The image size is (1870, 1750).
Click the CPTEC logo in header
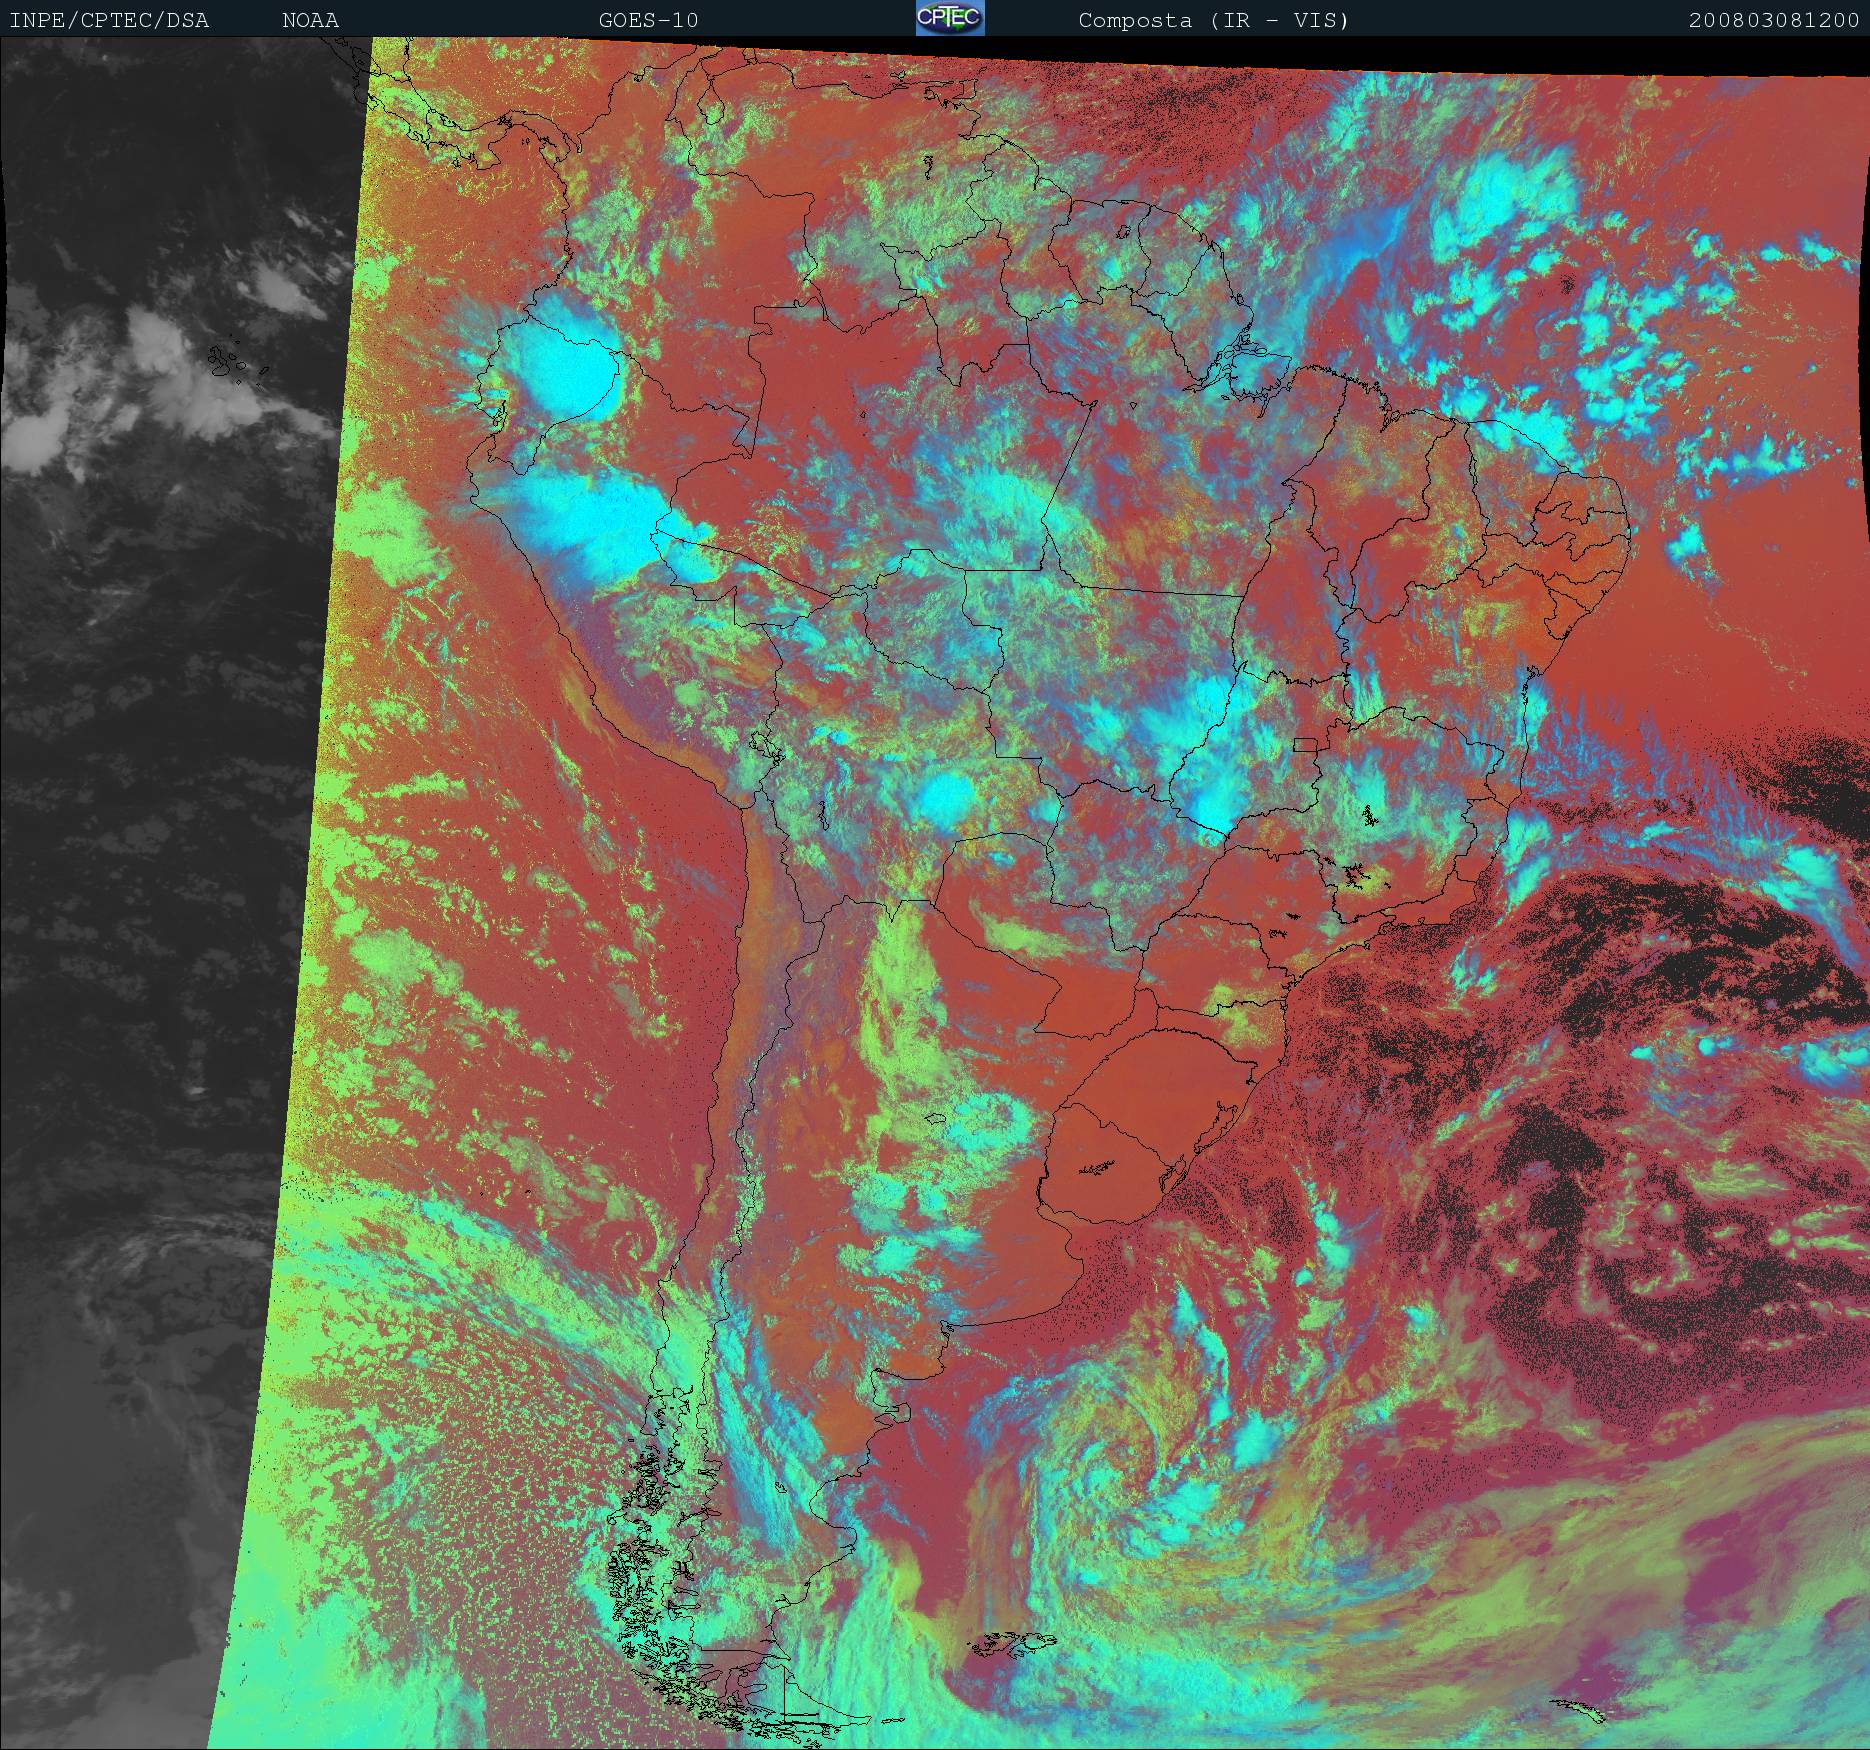click(949, 18)
